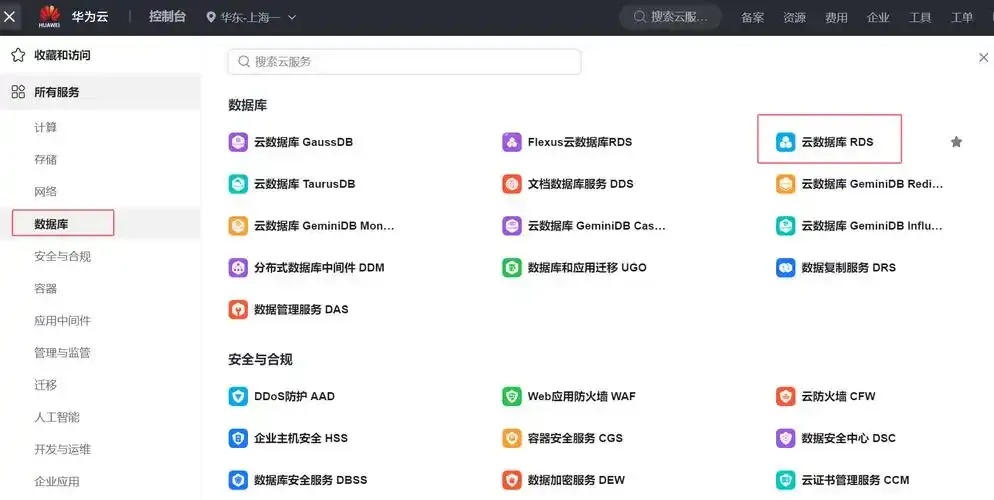Select 存储 category in sidebar

pos(46,160)
